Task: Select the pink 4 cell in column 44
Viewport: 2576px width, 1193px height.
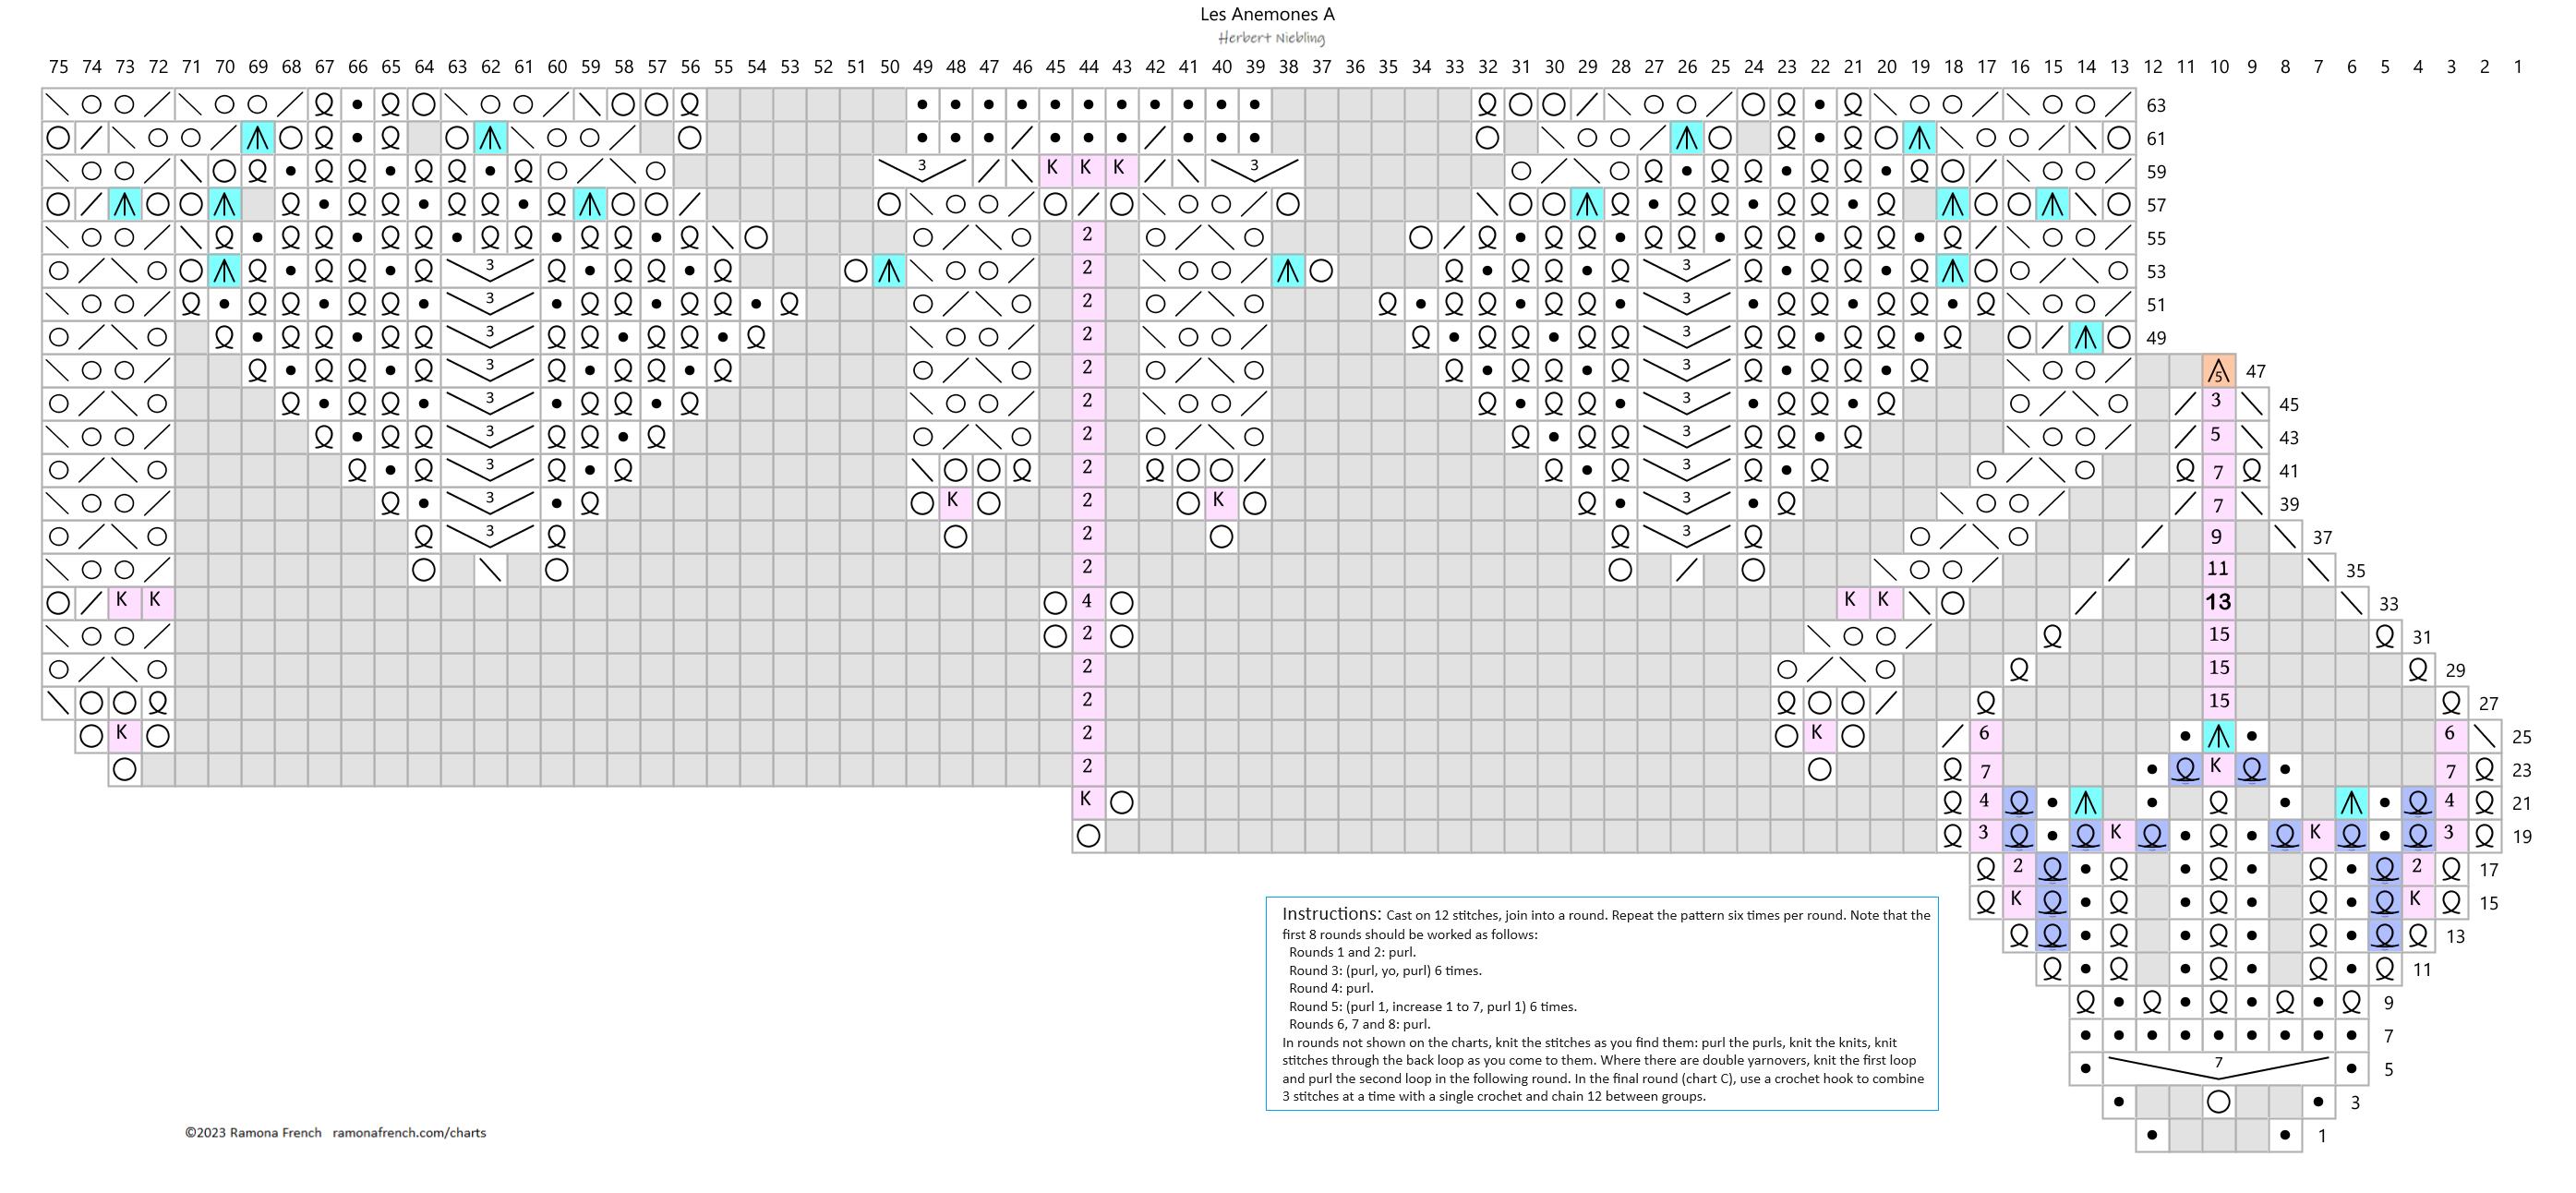Action: pyautogui.click(x=1087, y=602)
